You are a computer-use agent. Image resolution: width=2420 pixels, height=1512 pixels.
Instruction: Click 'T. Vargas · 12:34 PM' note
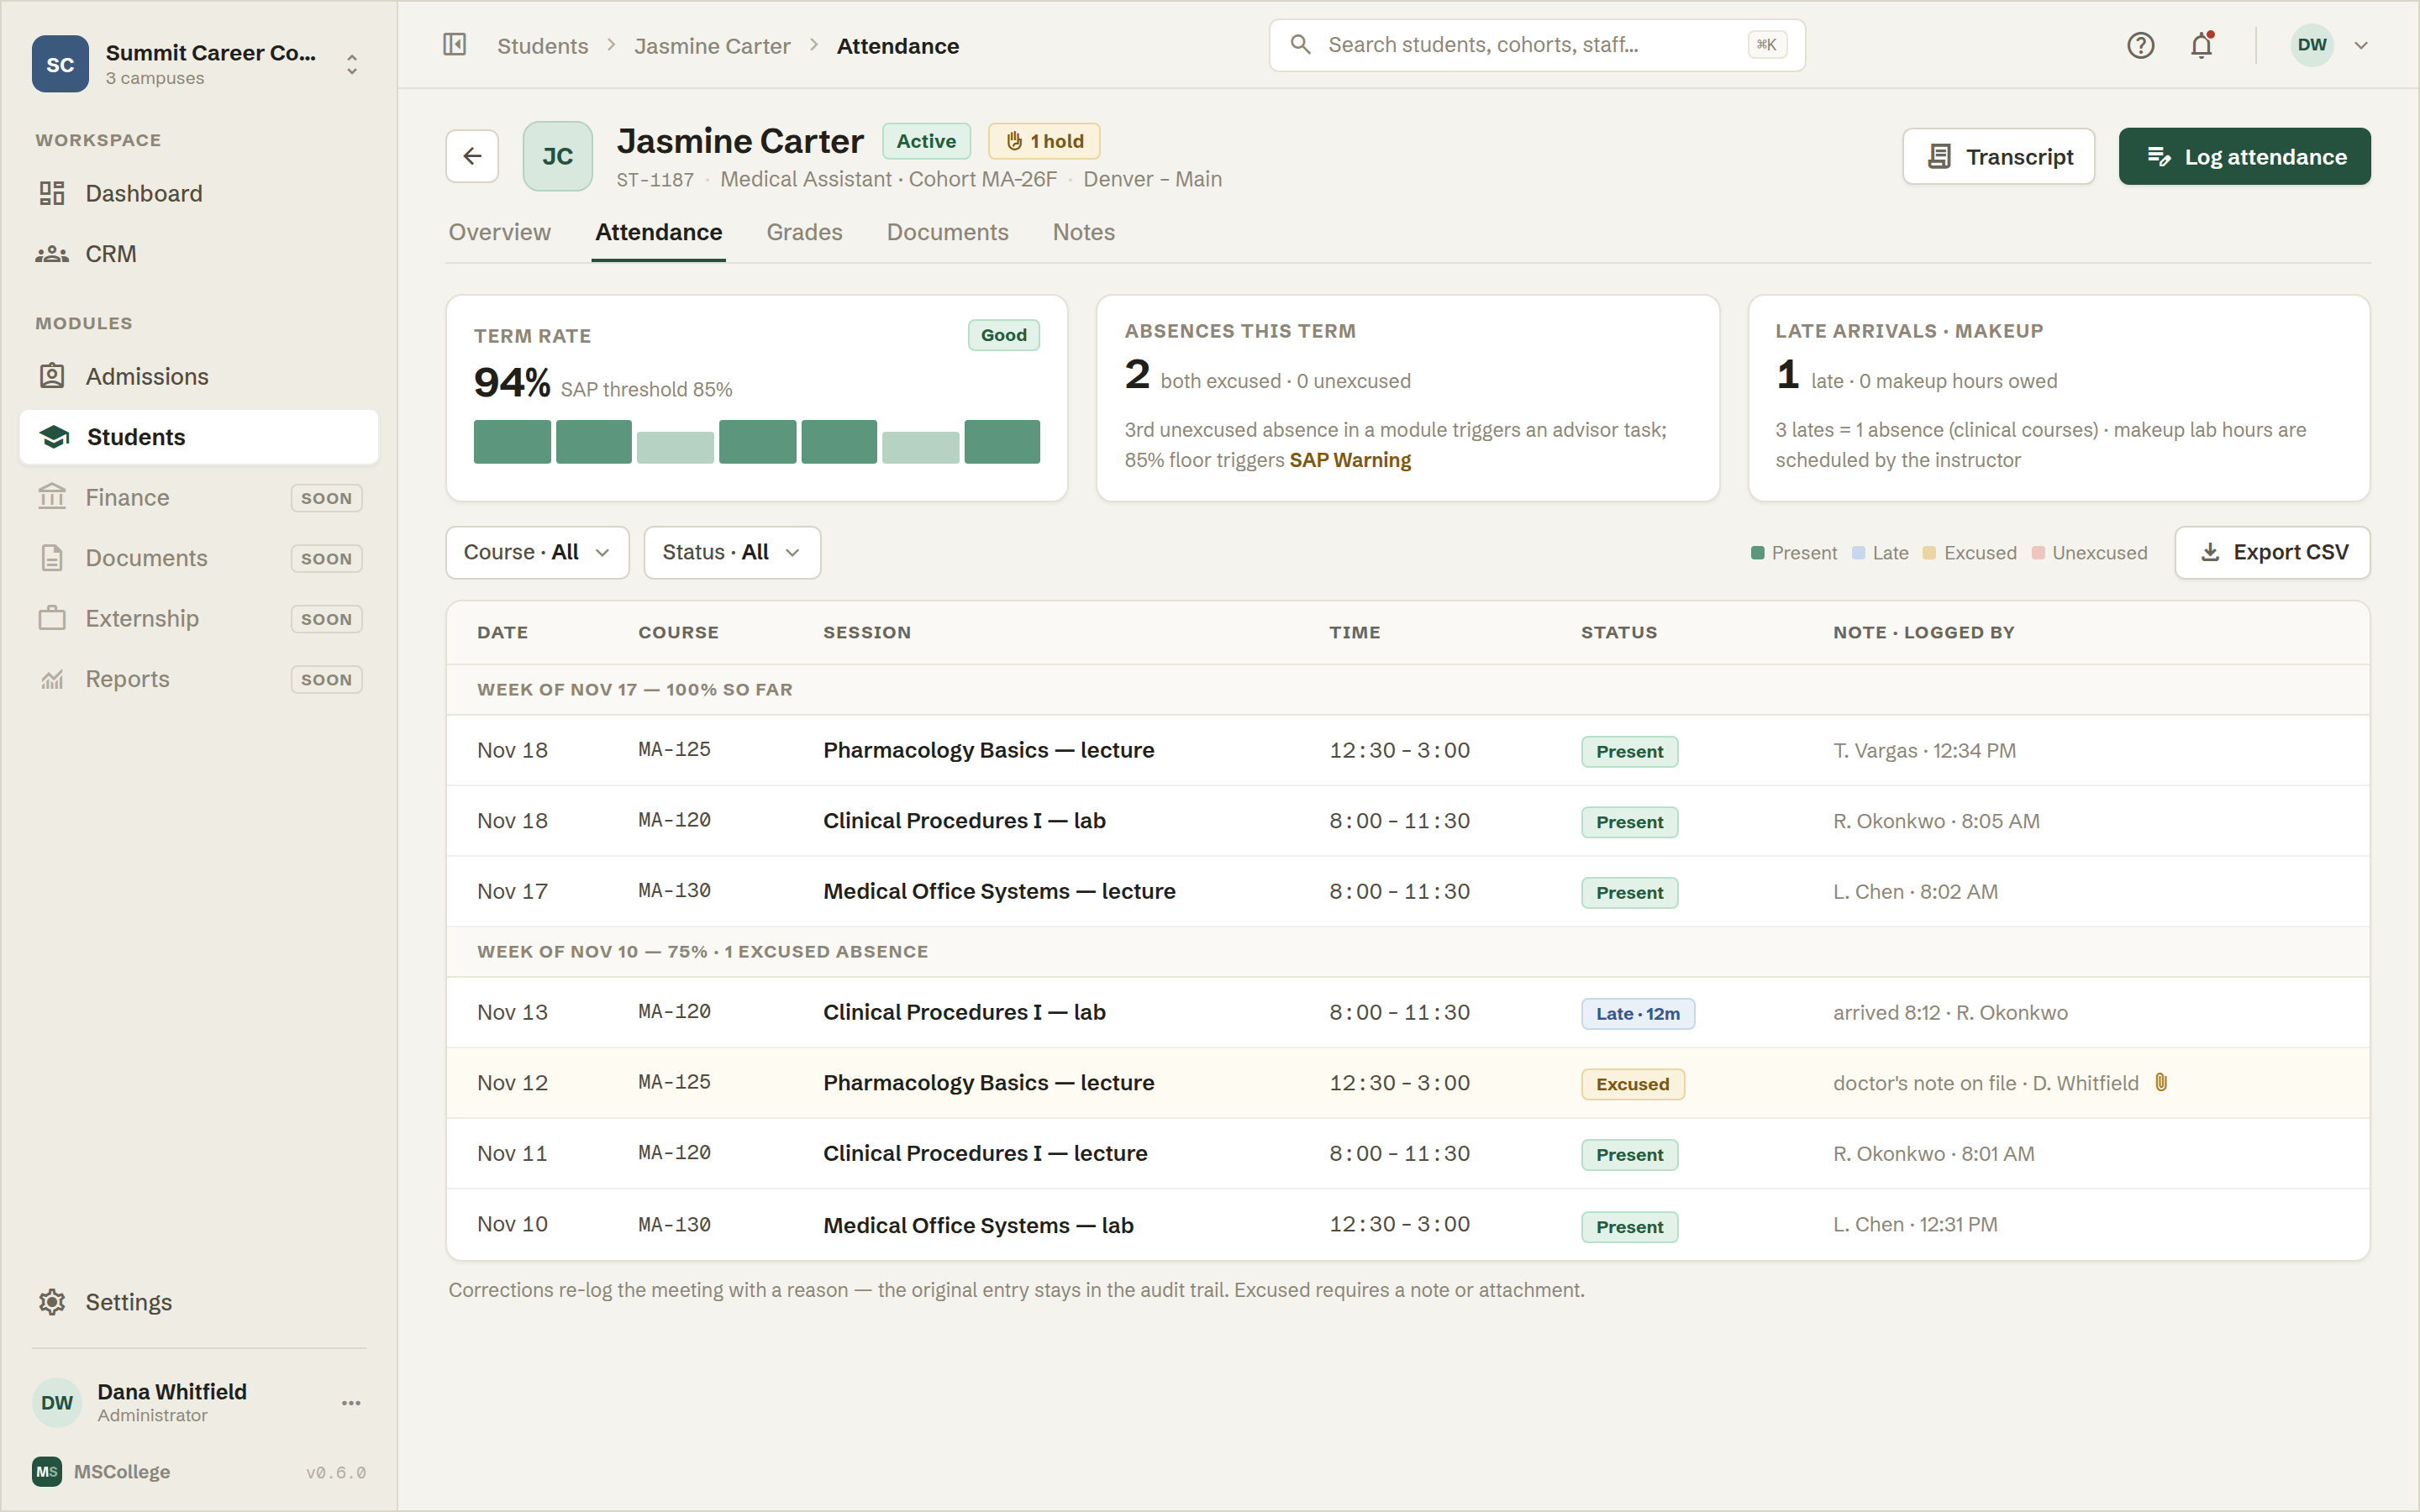[x=1924, y=750]
